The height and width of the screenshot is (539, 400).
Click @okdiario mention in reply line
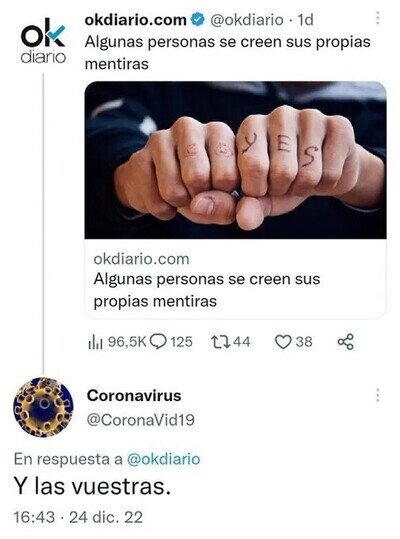(x=164, y=459)
